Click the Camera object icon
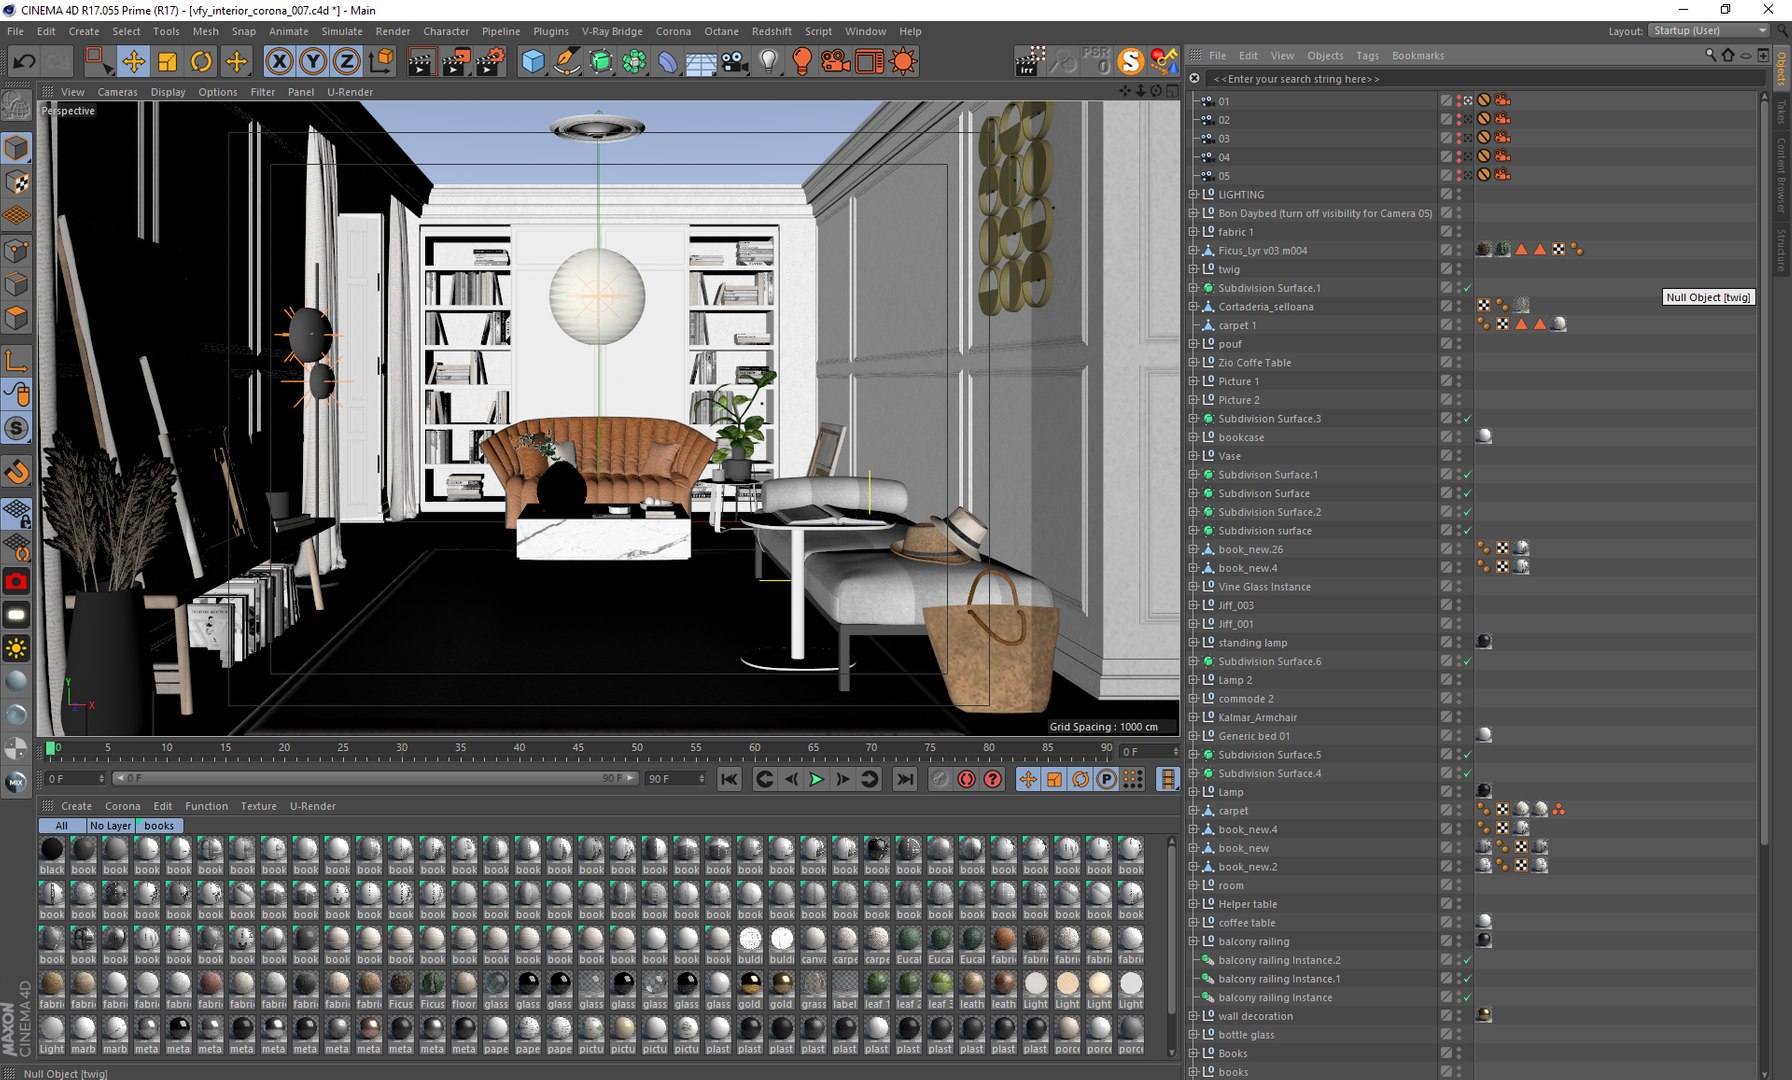This screenshot has width=1792, height=1080. coord(735,62)
